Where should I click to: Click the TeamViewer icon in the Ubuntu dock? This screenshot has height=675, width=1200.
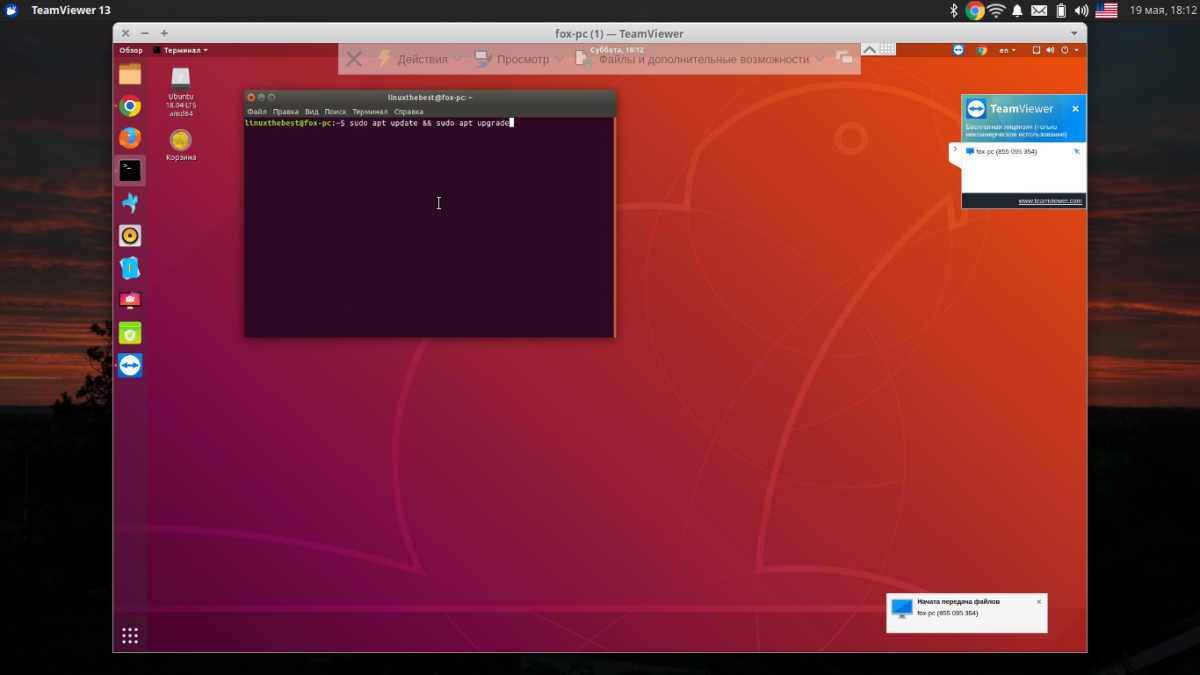[x=130, y=365]
